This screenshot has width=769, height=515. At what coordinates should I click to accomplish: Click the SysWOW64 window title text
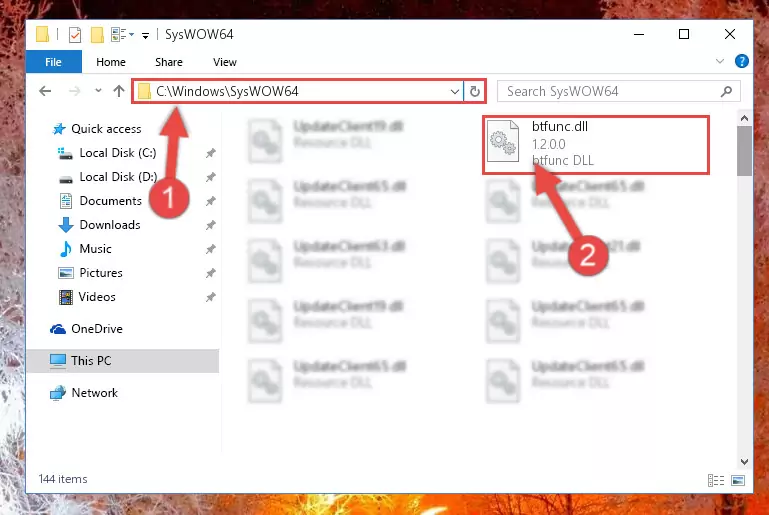pos(199,34)
